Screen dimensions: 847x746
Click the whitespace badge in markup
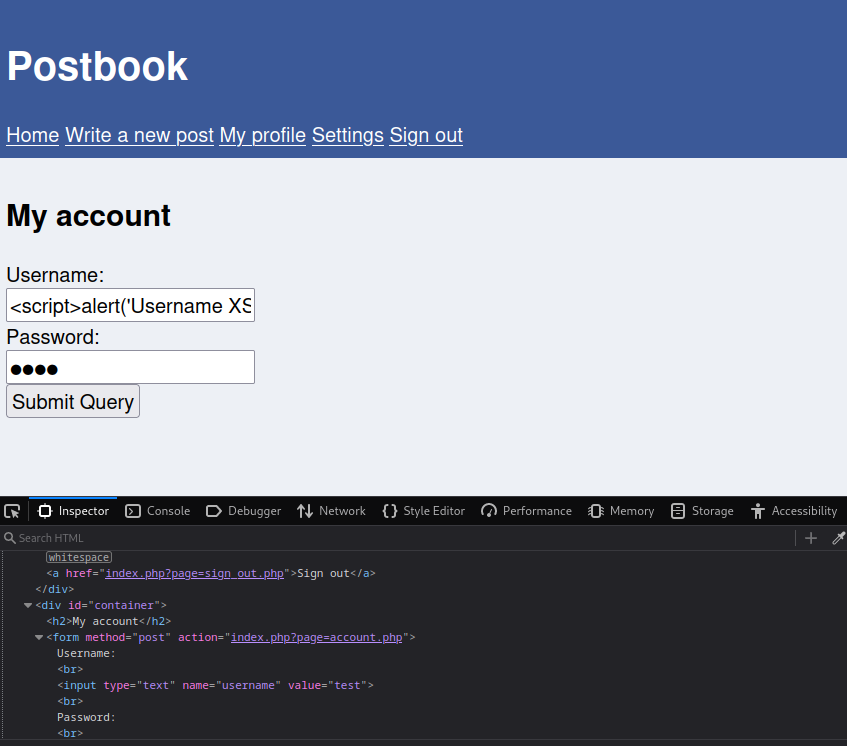[x=79, y=557]
